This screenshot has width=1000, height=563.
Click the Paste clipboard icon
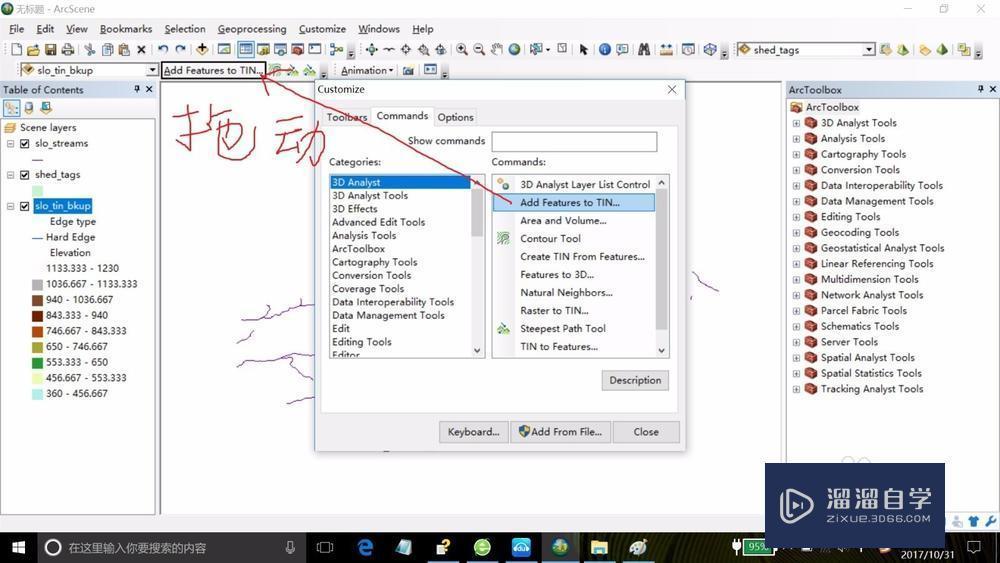pyautogui.click(x=124, y=49)
